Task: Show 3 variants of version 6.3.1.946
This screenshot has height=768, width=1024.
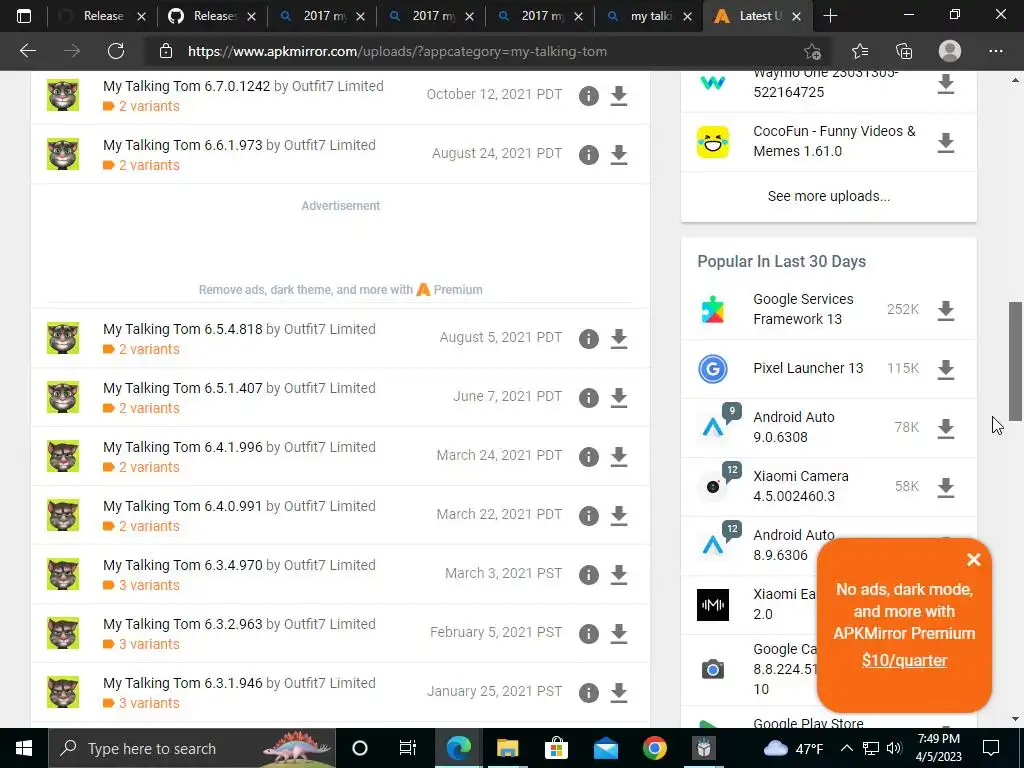Action: coord(141,703)
